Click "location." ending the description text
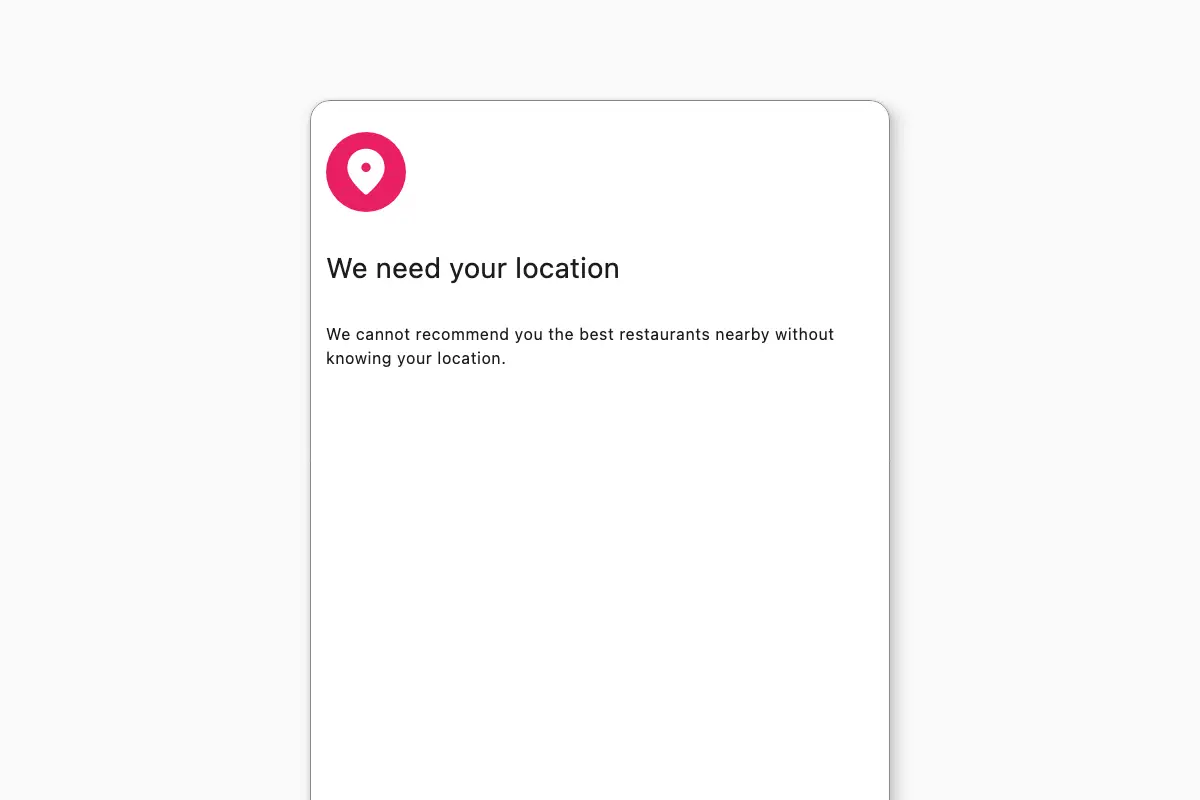The width and height of the screenshot is (1200, 800). pyautogui.click(x=471, y=358)
